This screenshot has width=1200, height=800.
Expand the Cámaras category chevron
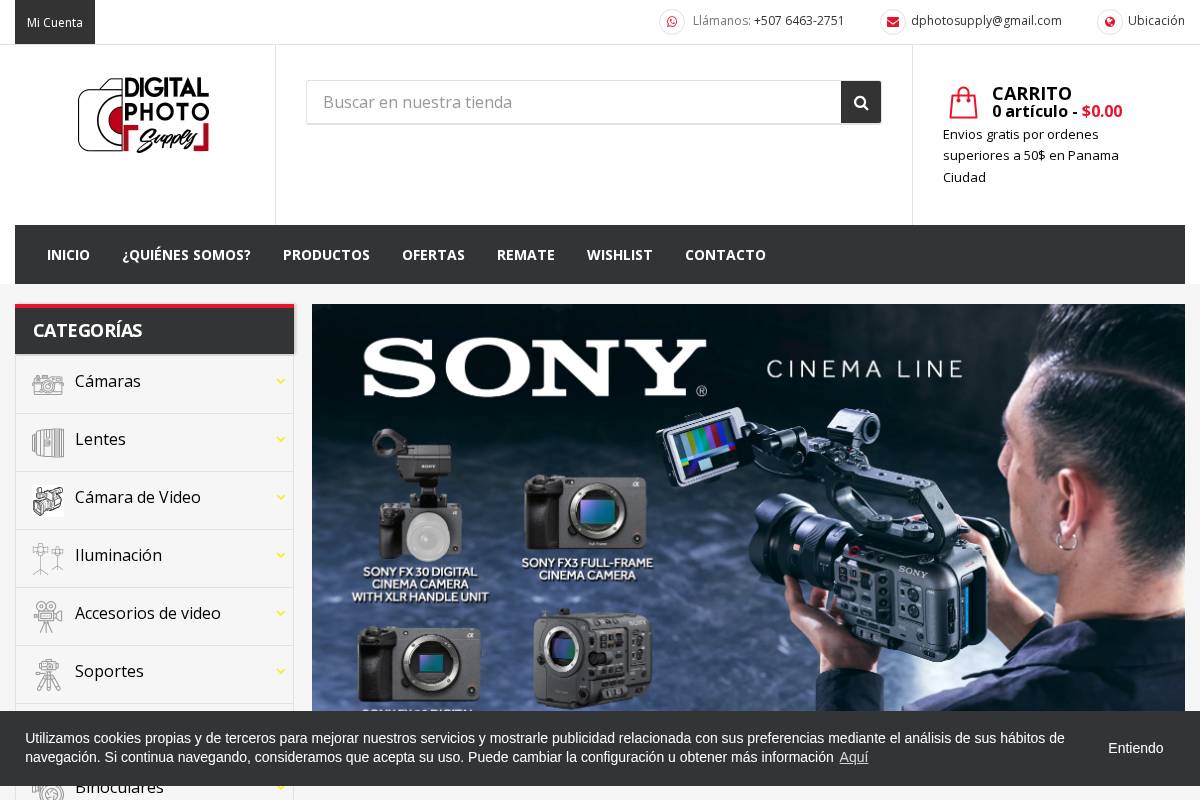click(281, 381)
